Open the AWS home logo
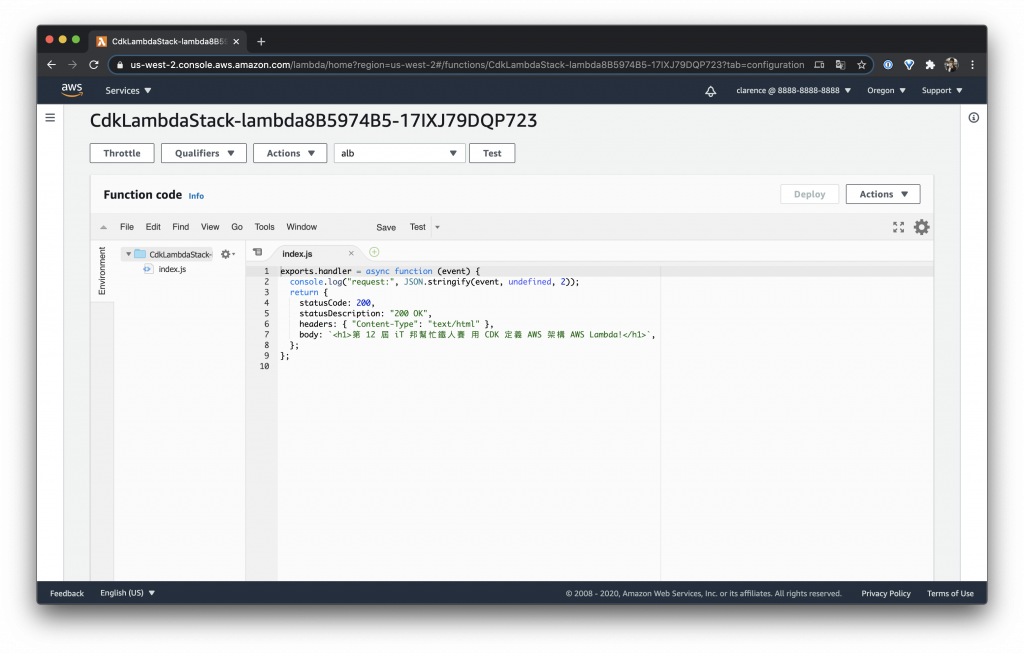This screenshot has width=1024, height=653. tap(72, 90)
